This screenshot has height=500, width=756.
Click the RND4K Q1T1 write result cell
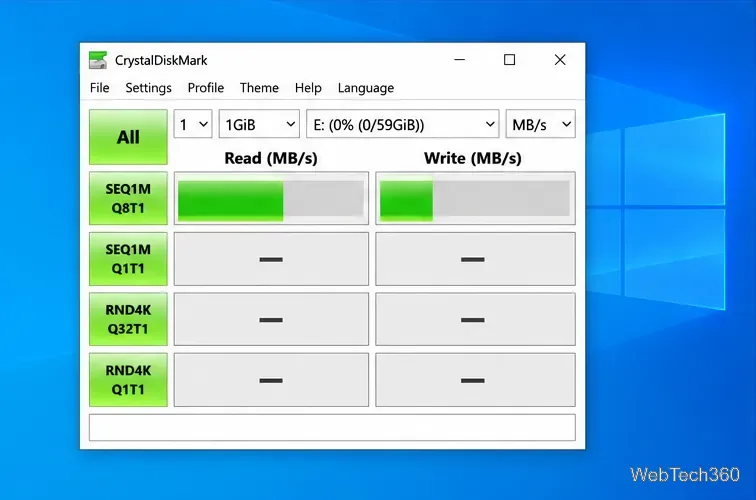475,380
